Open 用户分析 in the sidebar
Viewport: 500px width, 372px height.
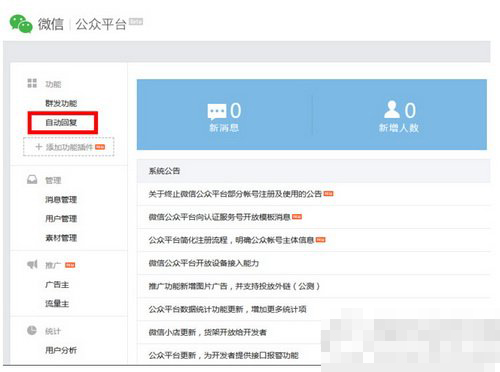tap(61, 350)
